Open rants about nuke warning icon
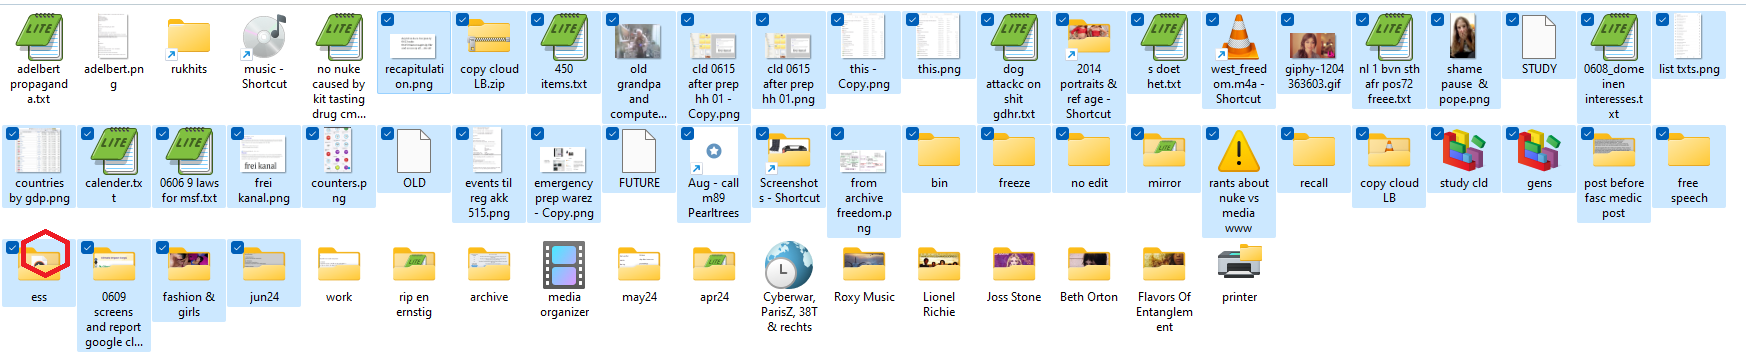Screen dimensions: 1746x363 pyautogui.click(x=1239, y=152)
